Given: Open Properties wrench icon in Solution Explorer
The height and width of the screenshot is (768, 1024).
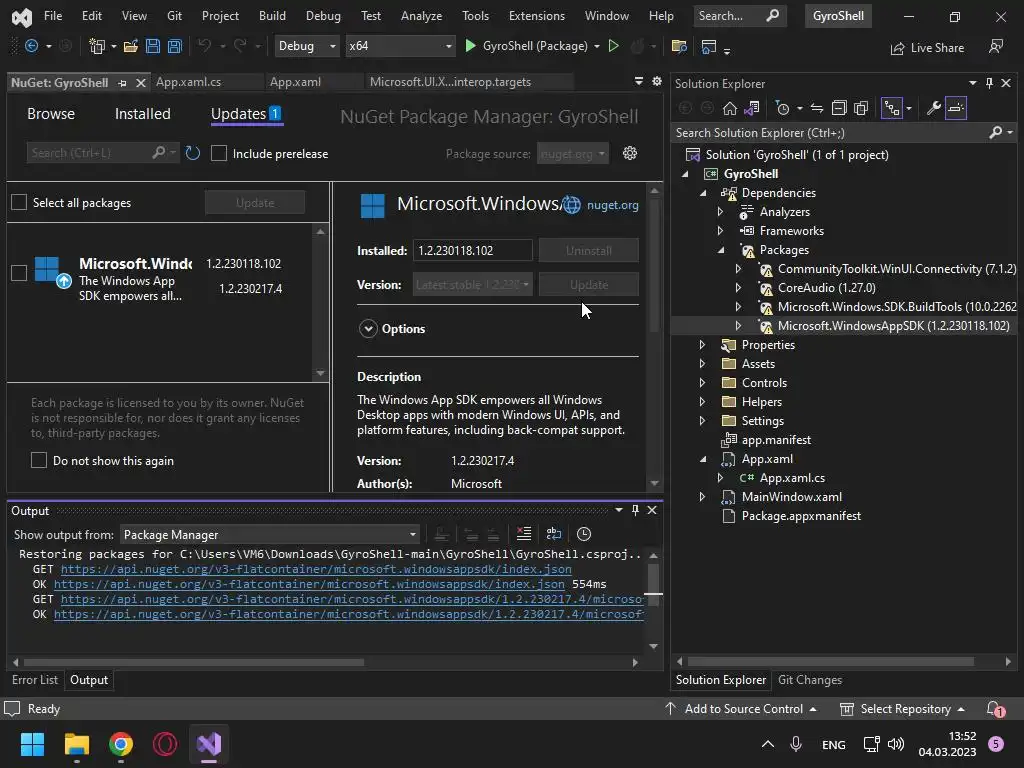Looking at the screenshot, I should point(934,108).
